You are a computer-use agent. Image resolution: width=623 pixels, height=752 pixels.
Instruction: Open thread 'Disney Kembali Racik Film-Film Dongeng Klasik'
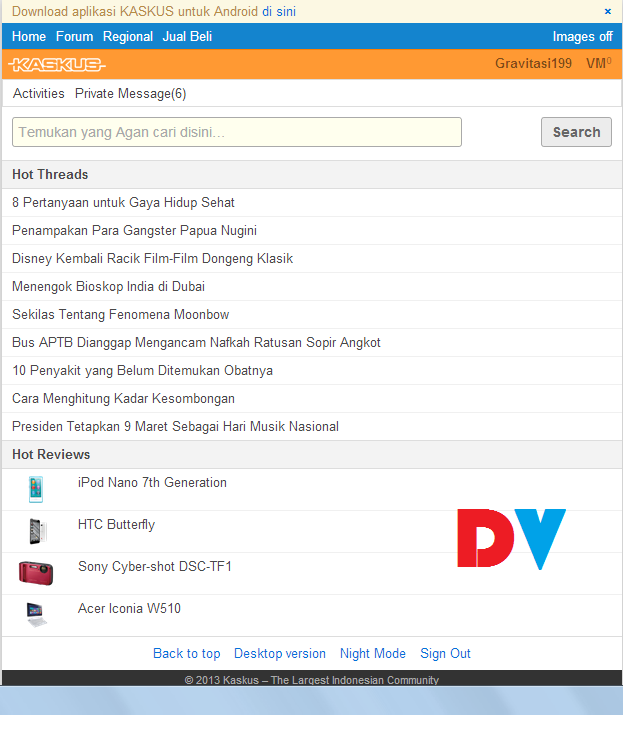click(x=153, y=258)
